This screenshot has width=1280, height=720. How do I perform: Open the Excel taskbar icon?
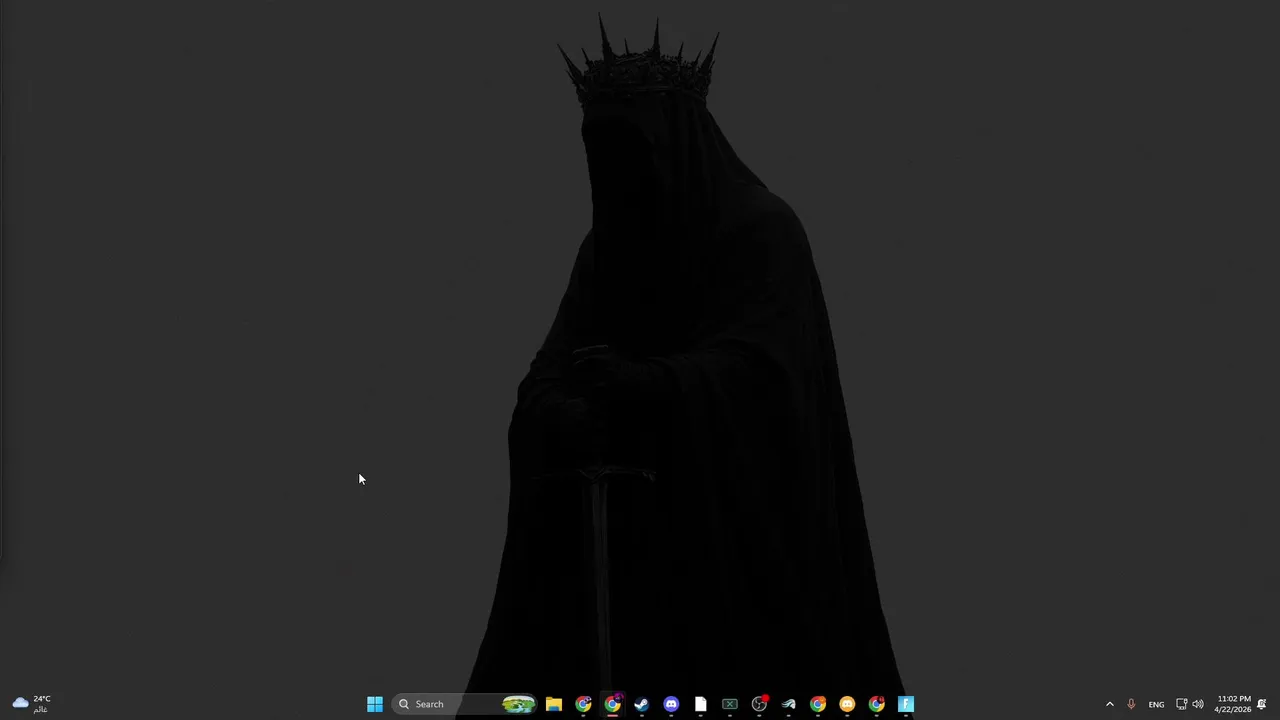(x=730, y=704)
